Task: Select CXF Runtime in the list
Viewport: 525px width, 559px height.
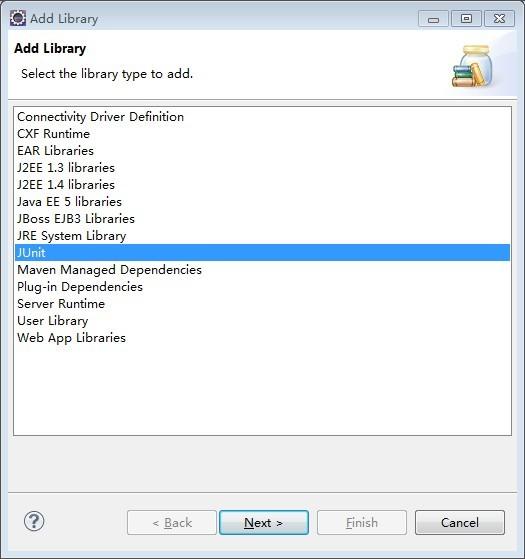Action: pyautogui.click(x=262, y=134)
